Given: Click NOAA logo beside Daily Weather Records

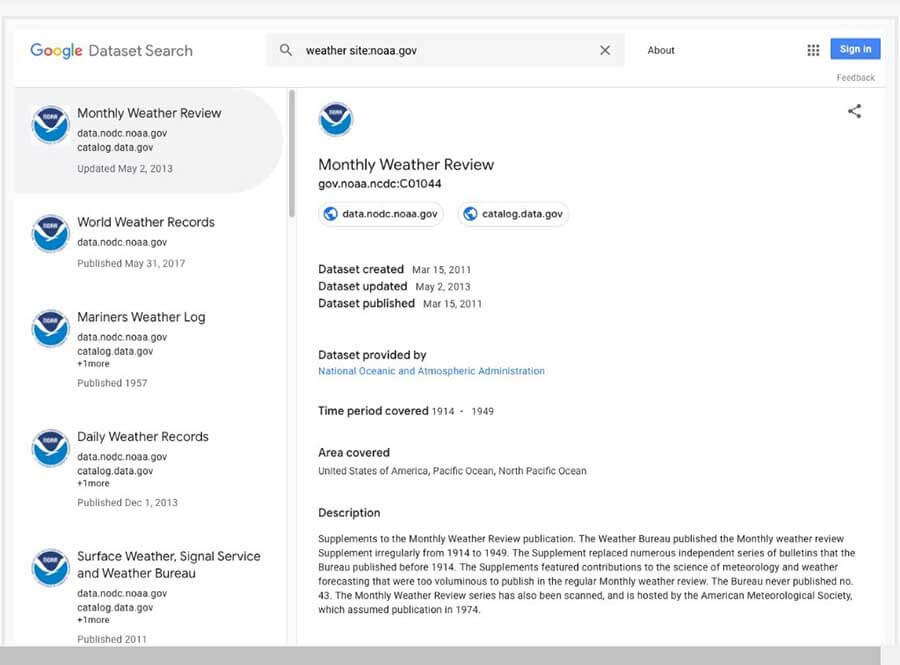Looking at the screenshot, I should click(x=51, y=448).
